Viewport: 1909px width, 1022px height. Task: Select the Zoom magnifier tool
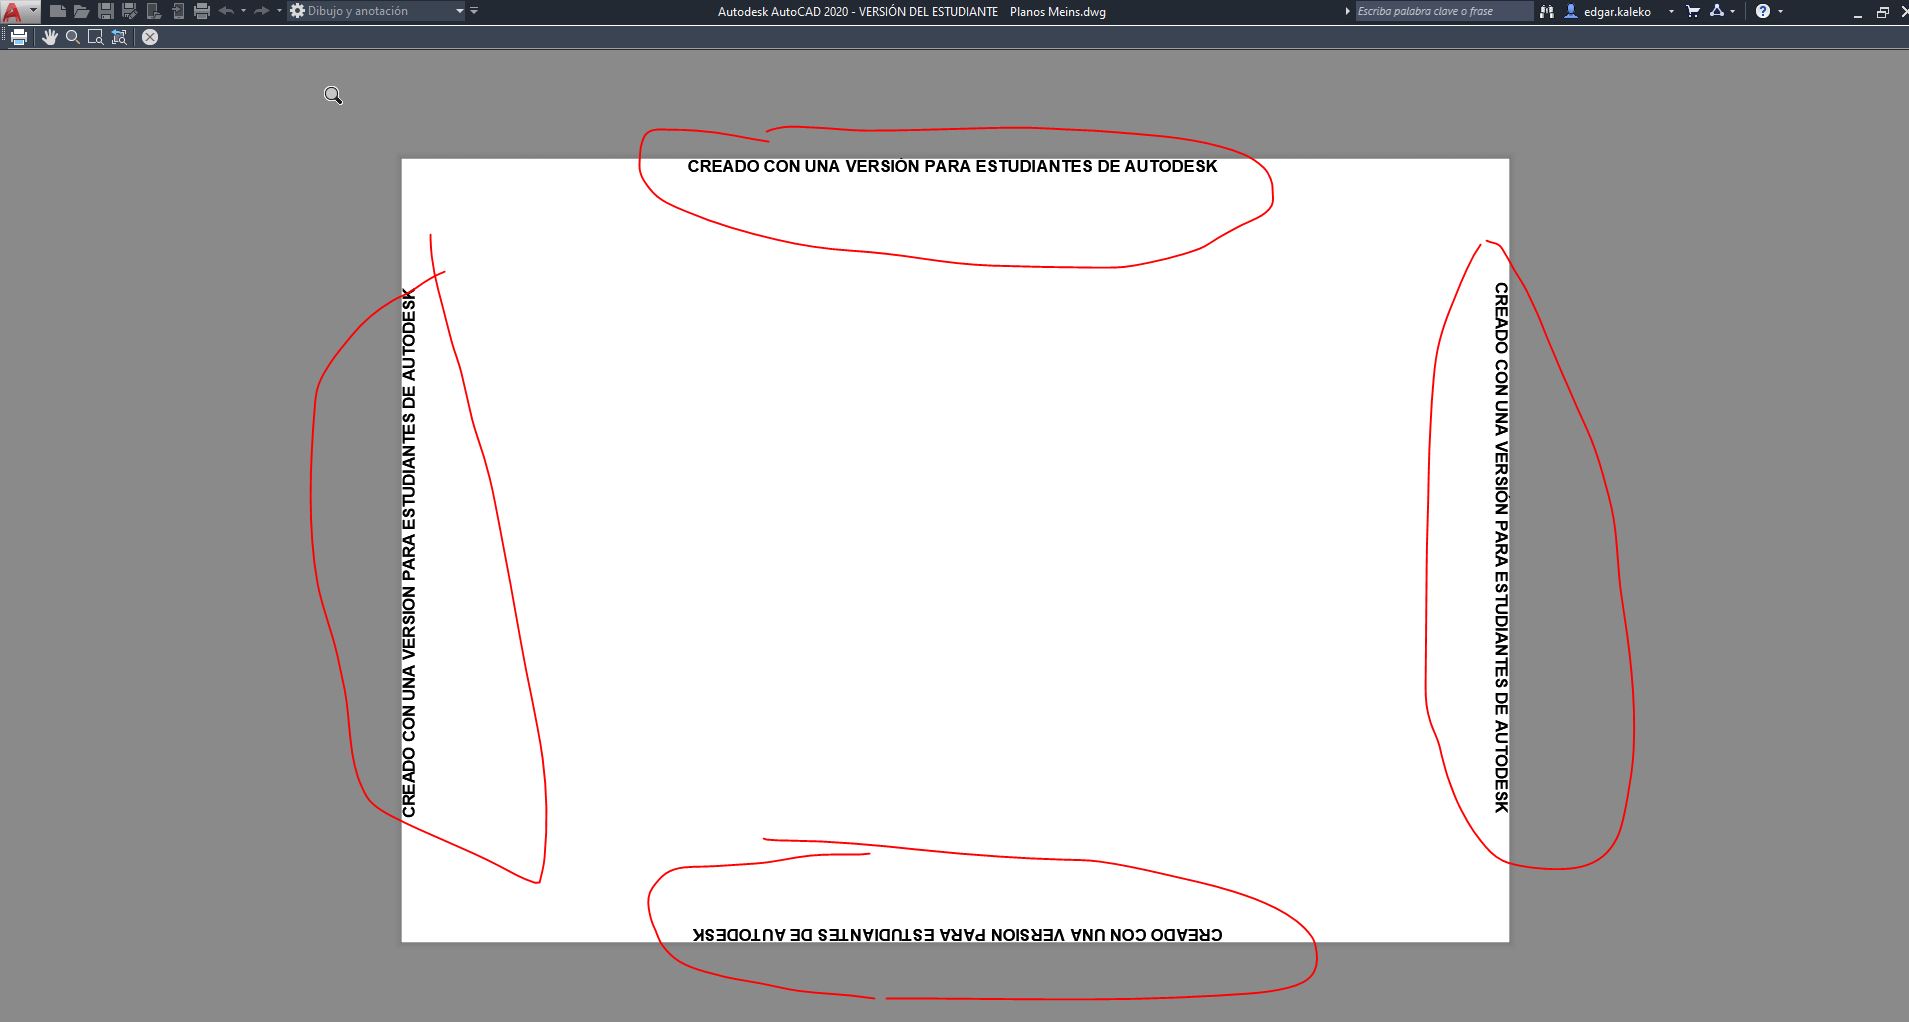[x=73, y=37]
